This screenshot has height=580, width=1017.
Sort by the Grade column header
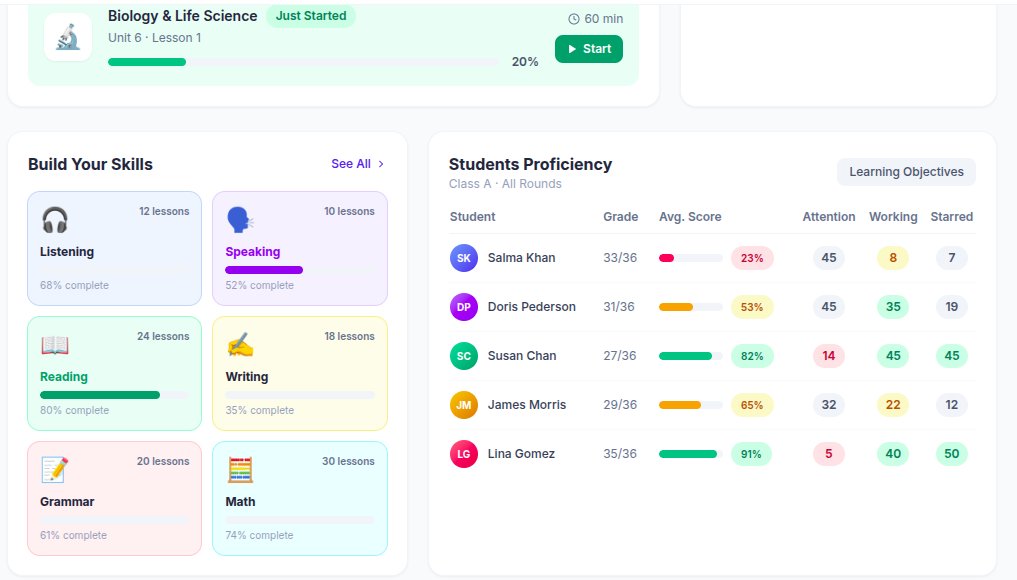(621, 217)
